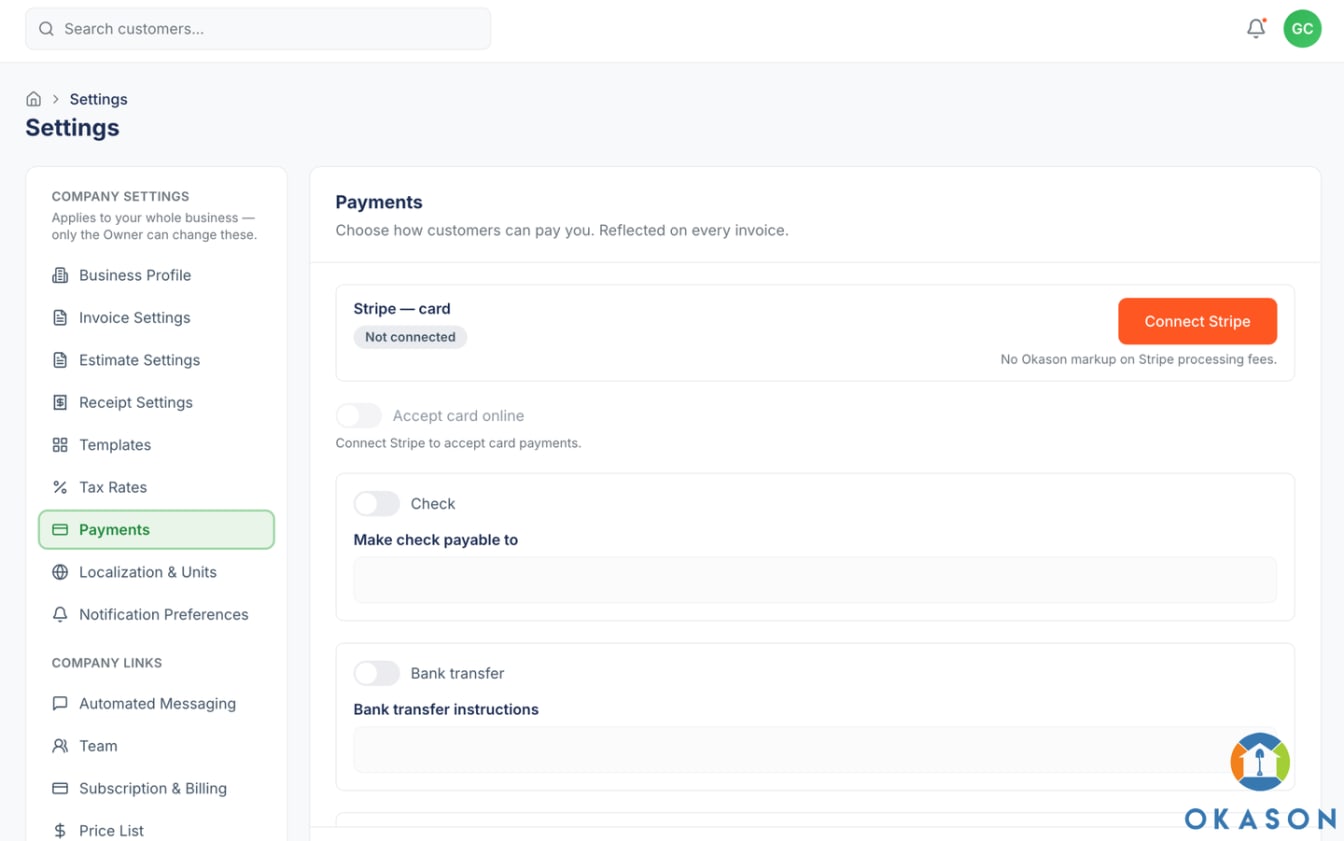Click the Notification Preferences bell icon

pyautogui.click(x=60, y=614)
